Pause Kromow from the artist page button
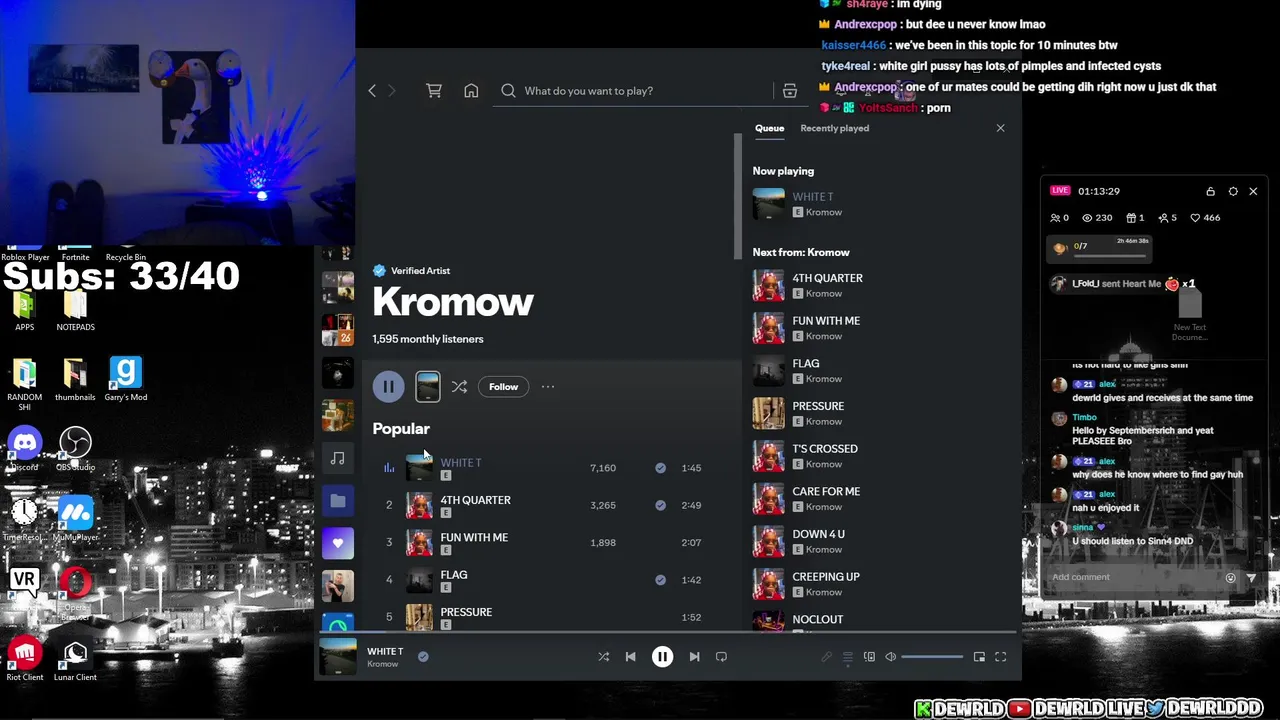The height and width of the screenshot is (720, 1280). click(x=388, y=386)
